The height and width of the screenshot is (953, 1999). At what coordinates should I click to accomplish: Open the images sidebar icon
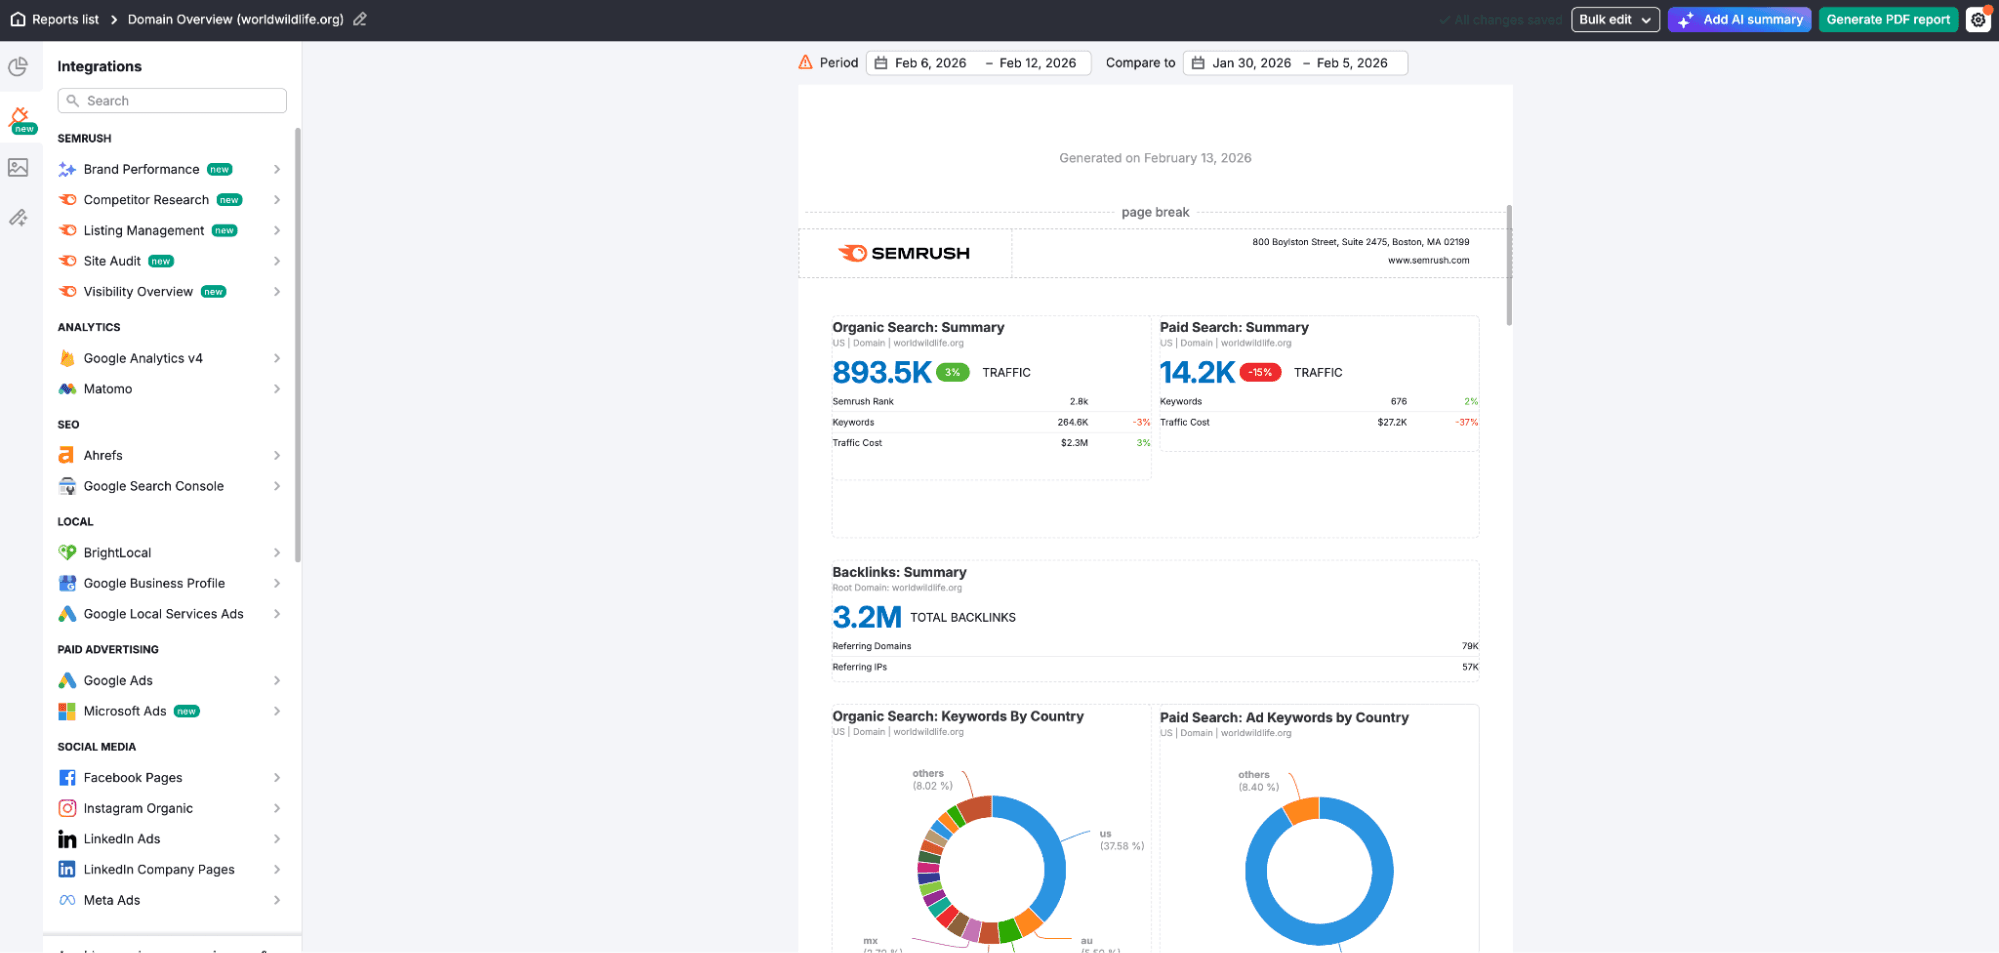pos(18,167)
